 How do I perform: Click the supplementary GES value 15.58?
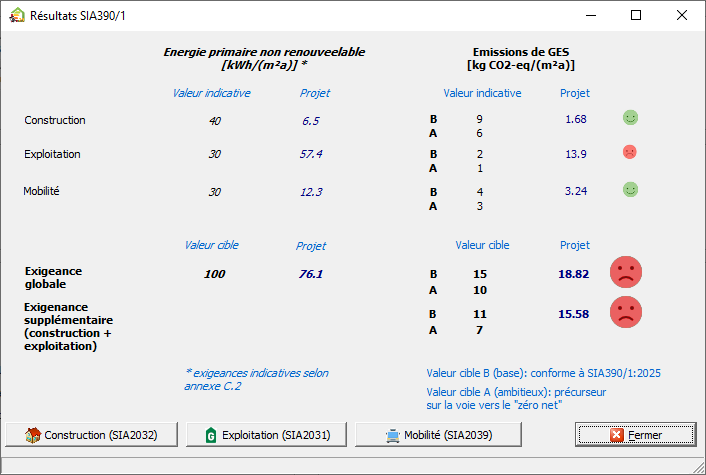click(574, 314)
